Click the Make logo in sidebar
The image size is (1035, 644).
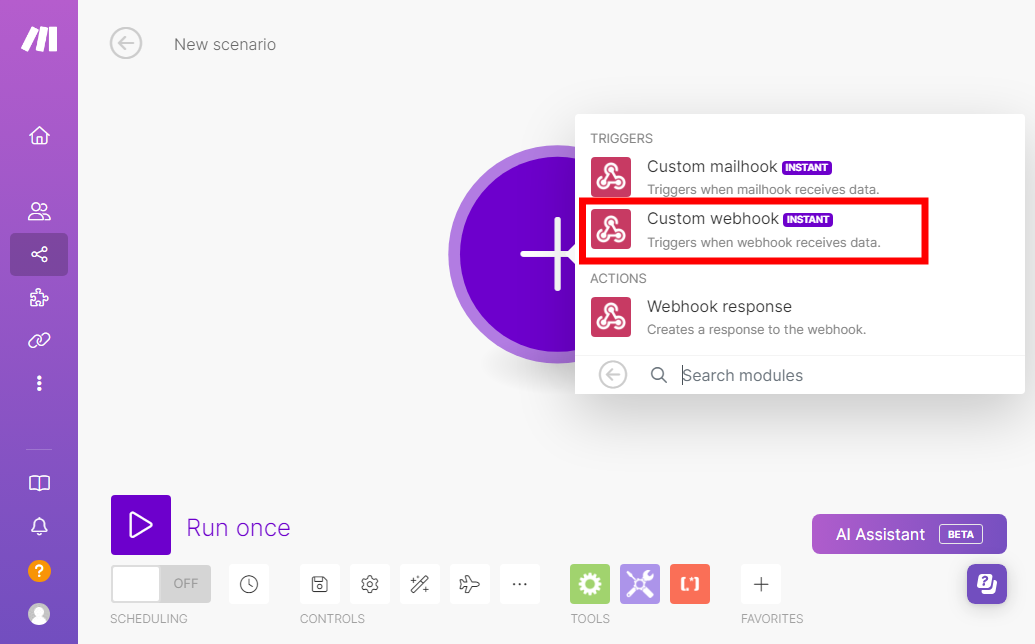(x=39, y=39)
